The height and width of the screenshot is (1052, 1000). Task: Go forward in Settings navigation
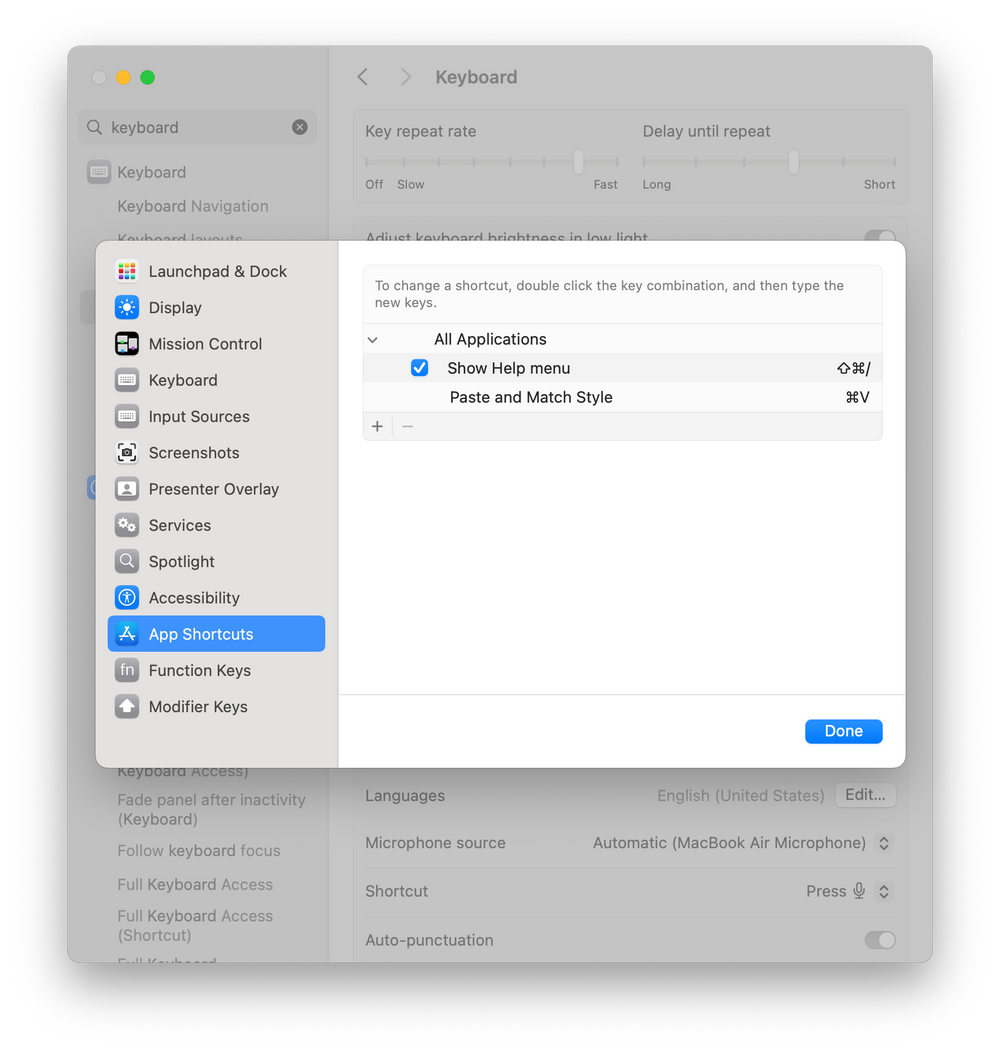(405, 77)
